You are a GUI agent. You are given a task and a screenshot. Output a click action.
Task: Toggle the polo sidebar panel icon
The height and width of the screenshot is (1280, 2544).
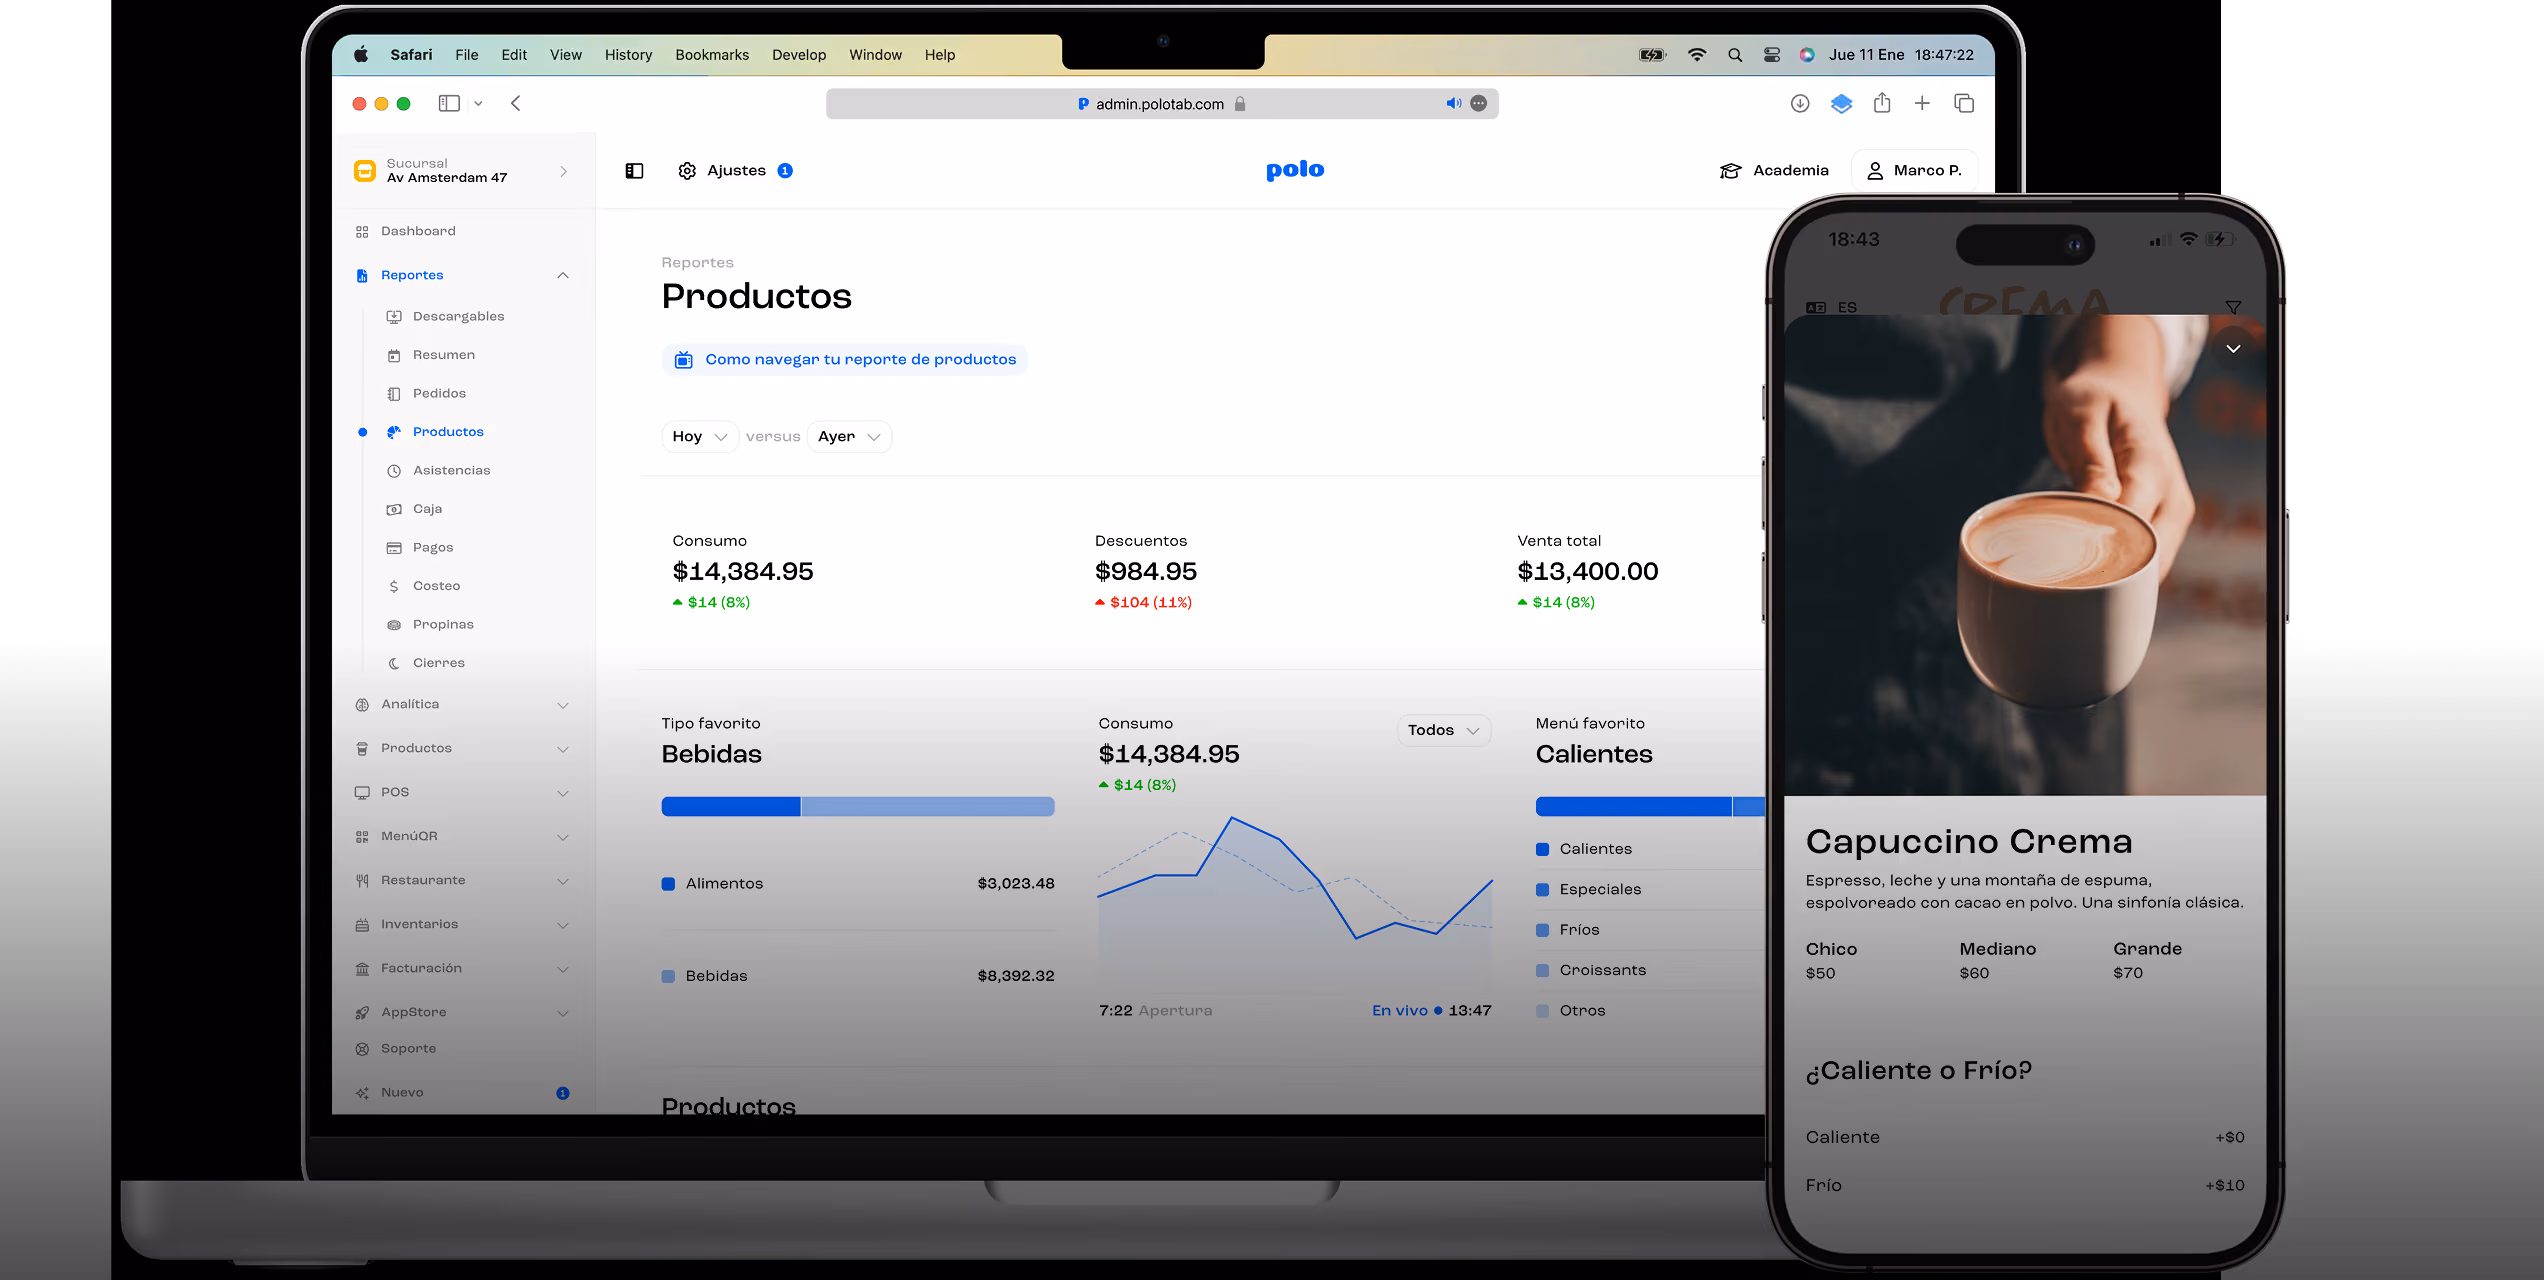point(634,171)
